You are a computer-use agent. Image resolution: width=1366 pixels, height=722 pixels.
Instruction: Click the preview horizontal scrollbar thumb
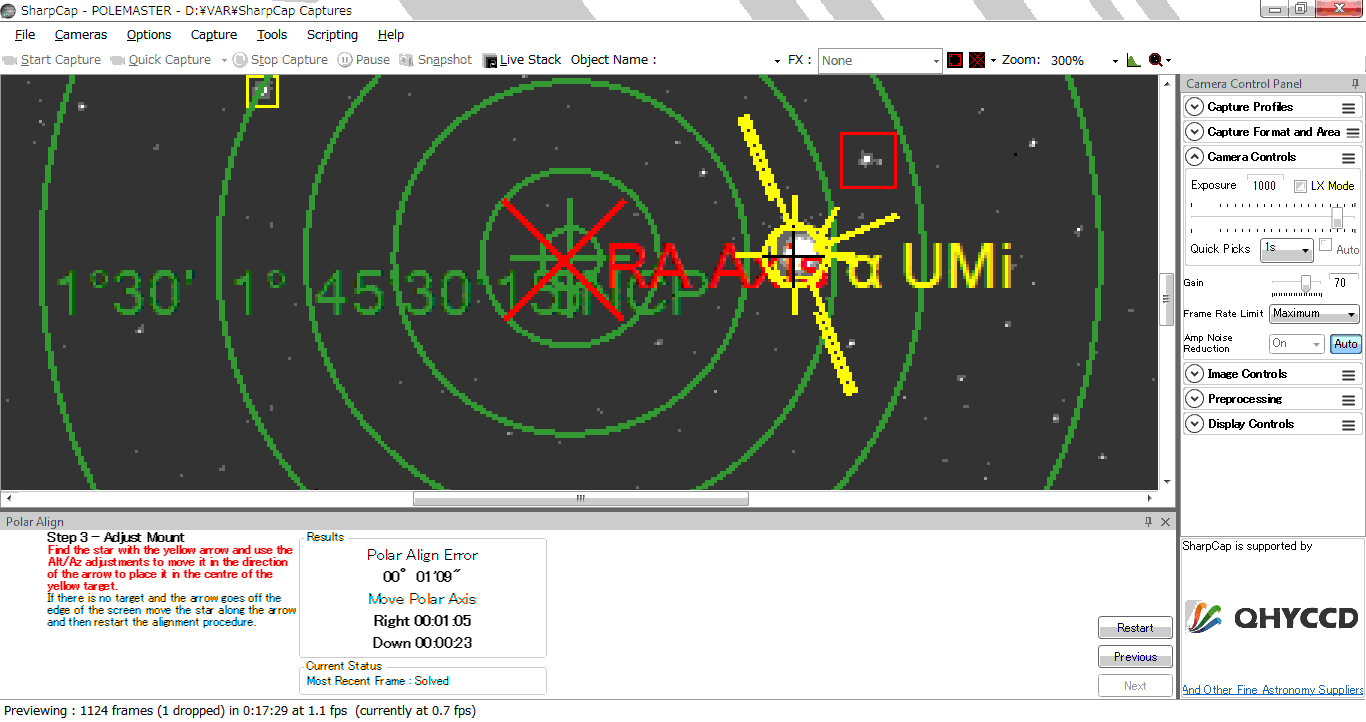coord(580,499)
